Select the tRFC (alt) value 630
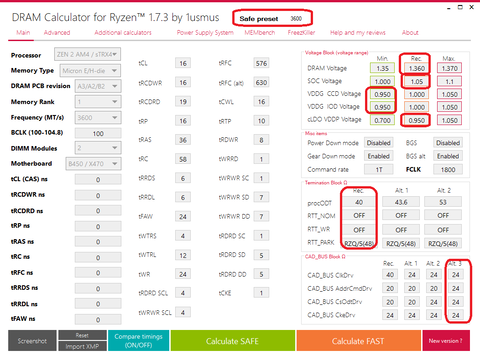This screenshot has height=361, width=480. (261, 82)
